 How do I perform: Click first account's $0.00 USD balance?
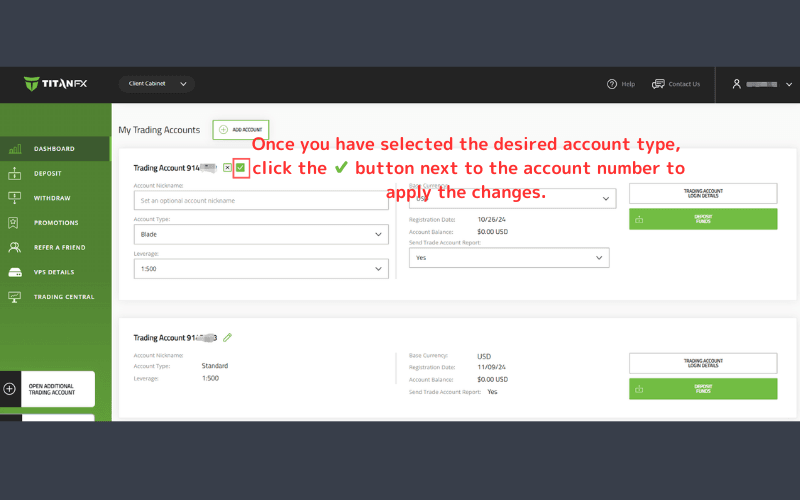pyautogui.click(x=492, y=232)
